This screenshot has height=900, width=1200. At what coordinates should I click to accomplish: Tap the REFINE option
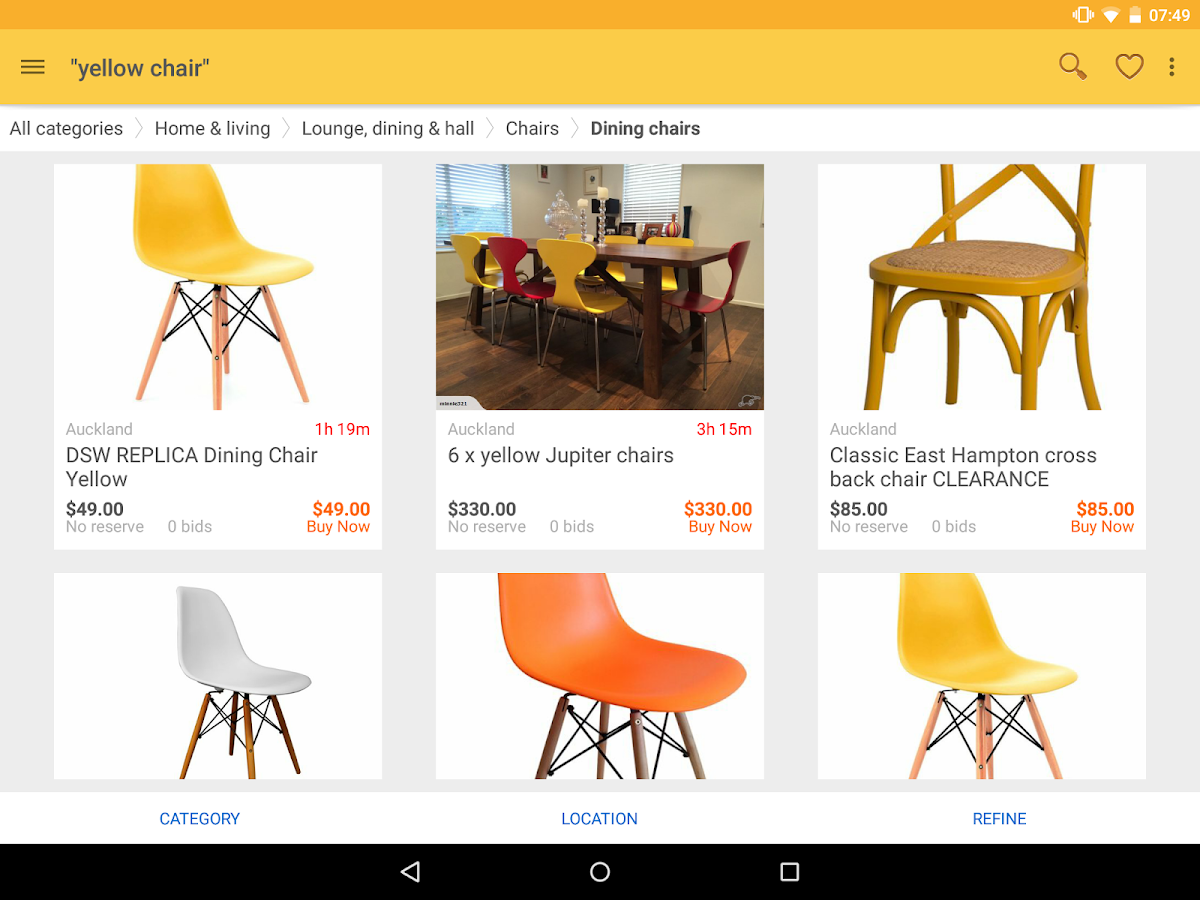[1000, 818]
